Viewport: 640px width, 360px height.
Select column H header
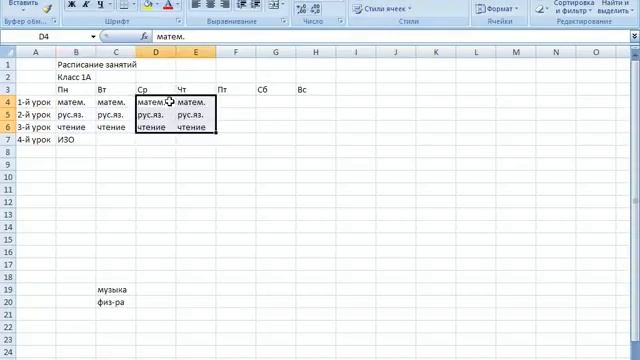pos(316,52)
